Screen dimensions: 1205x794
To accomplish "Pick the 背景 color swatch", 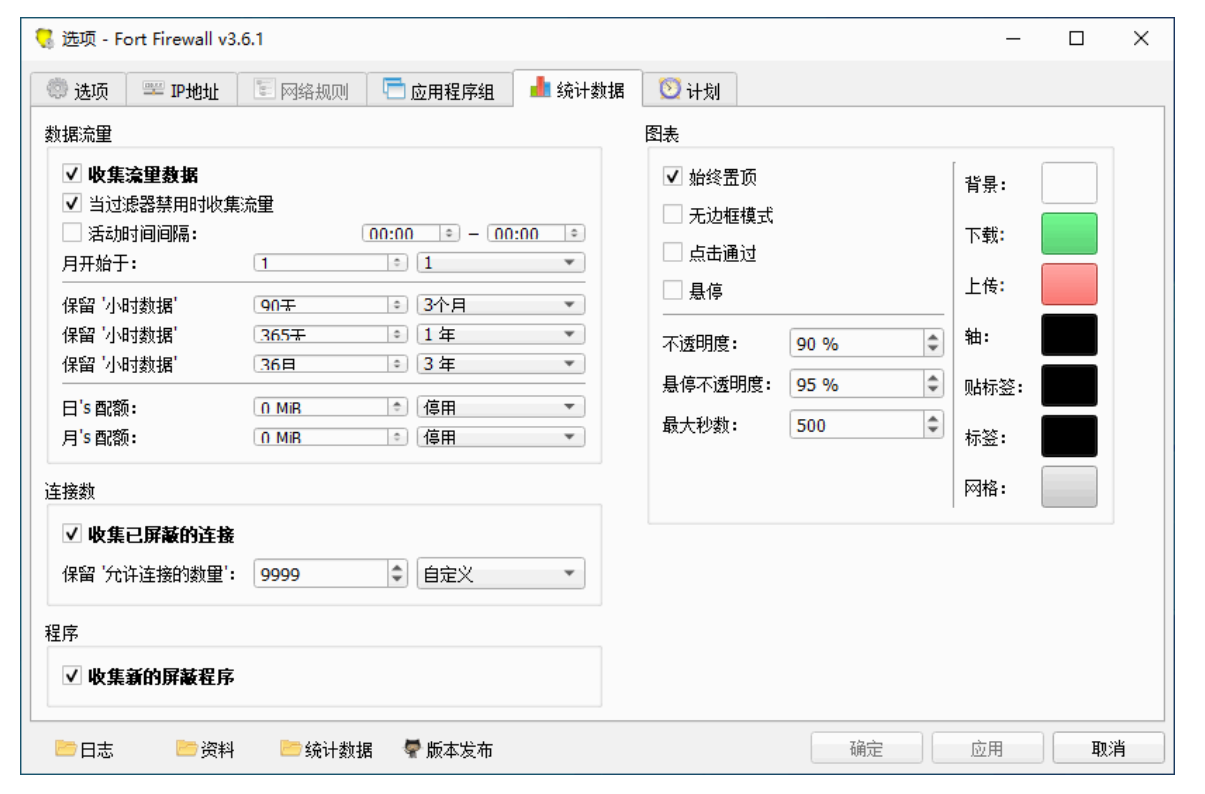I will 1069,184.
